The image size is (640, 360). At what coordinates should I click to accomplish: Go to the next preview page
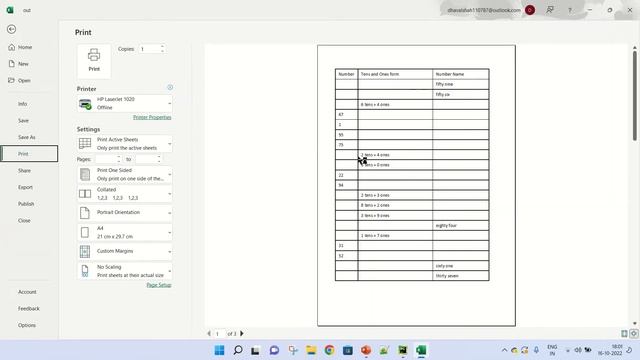point(242,333)
